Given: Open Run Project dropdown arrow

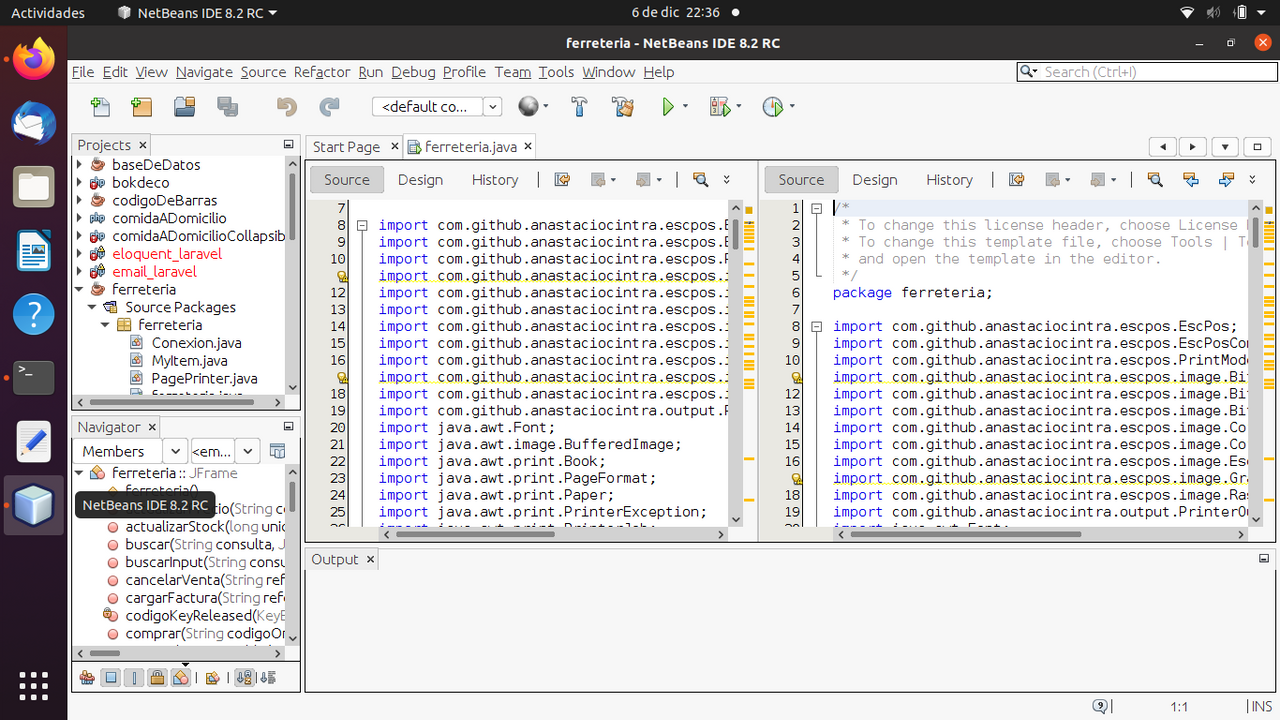Looking at the screenshot, I should (685, 107).
